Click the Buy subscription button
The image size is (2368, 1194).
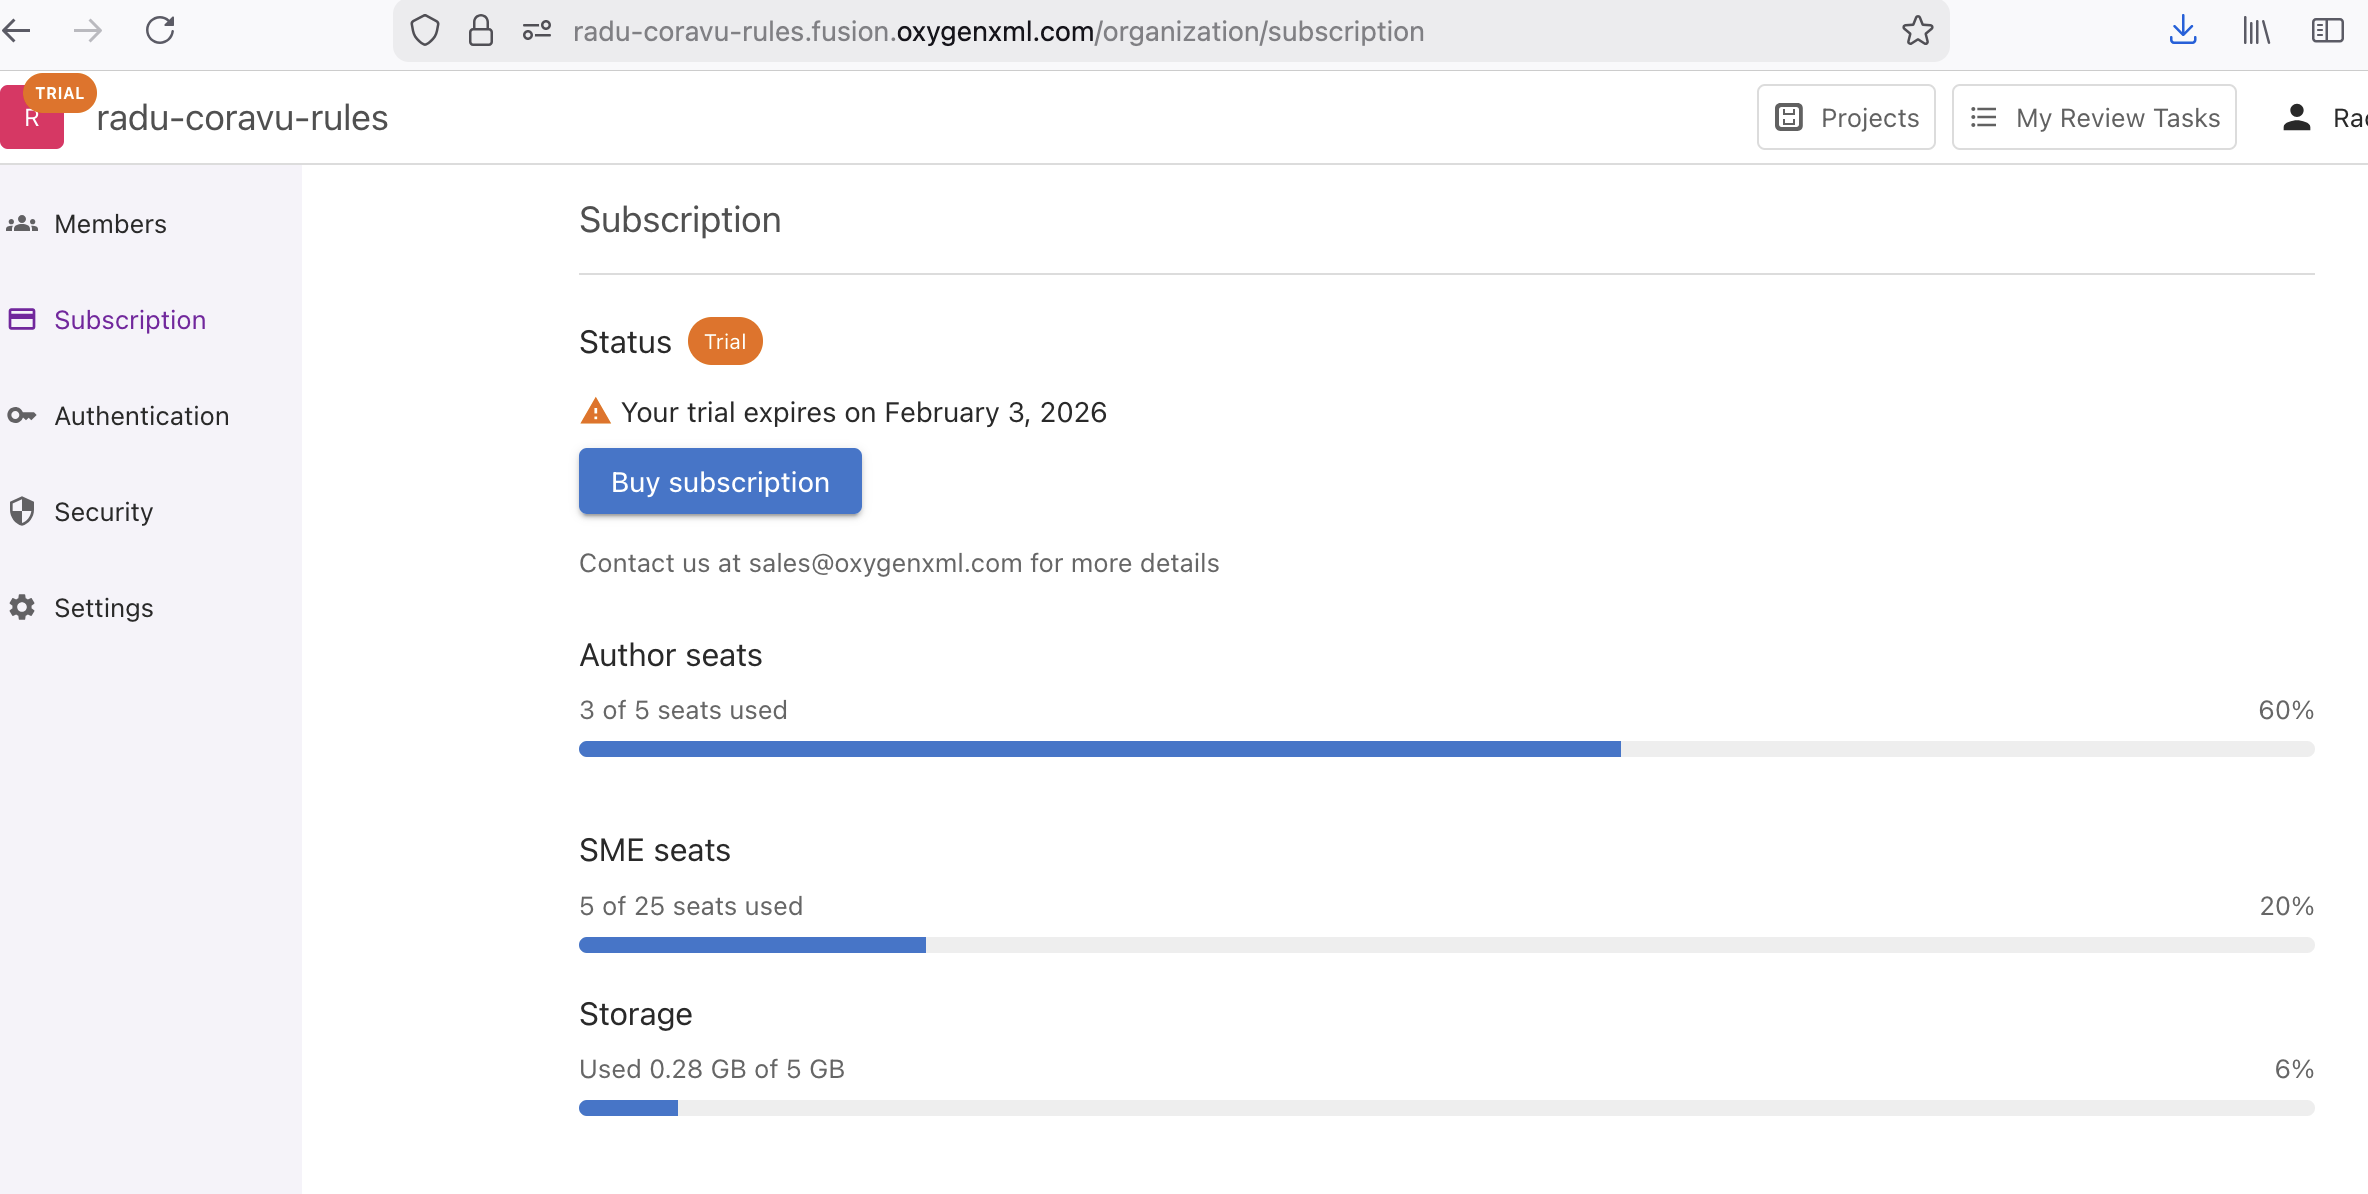coord(720,482)
